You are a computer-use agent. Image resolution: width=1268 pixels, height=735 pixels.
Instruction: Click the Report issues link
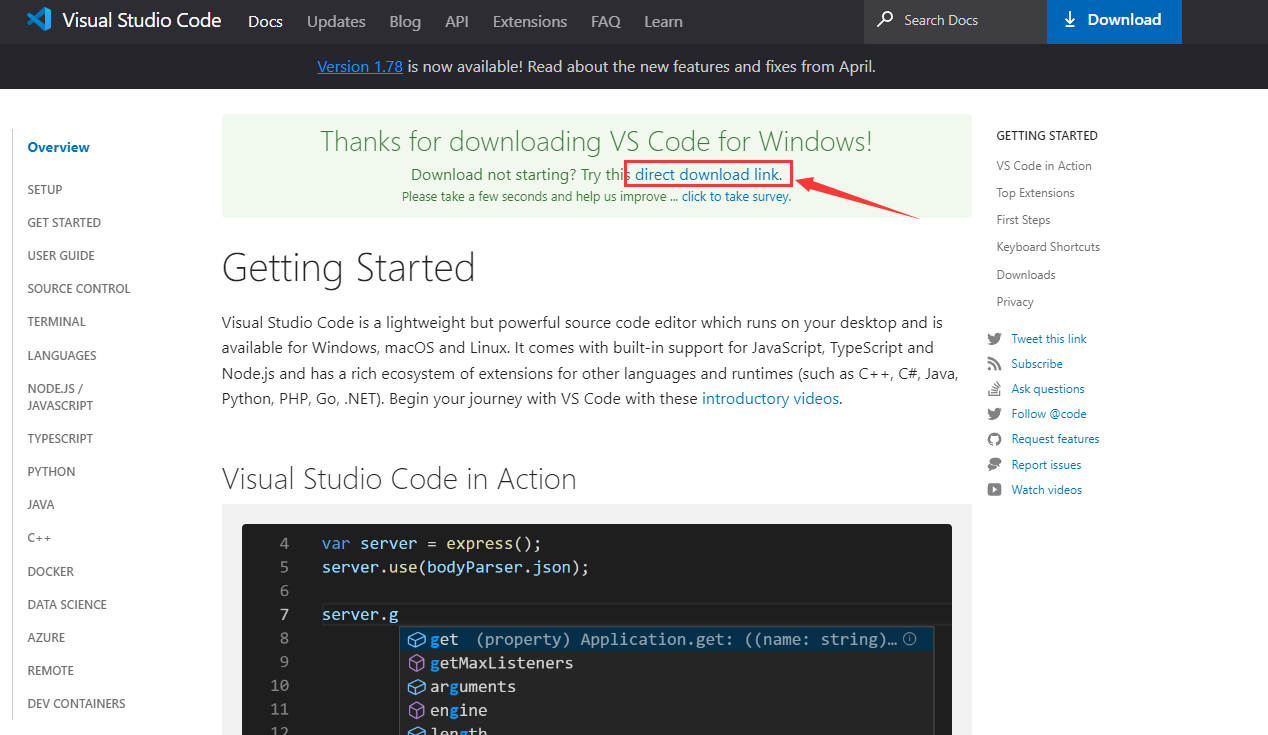click(1046, 465)
